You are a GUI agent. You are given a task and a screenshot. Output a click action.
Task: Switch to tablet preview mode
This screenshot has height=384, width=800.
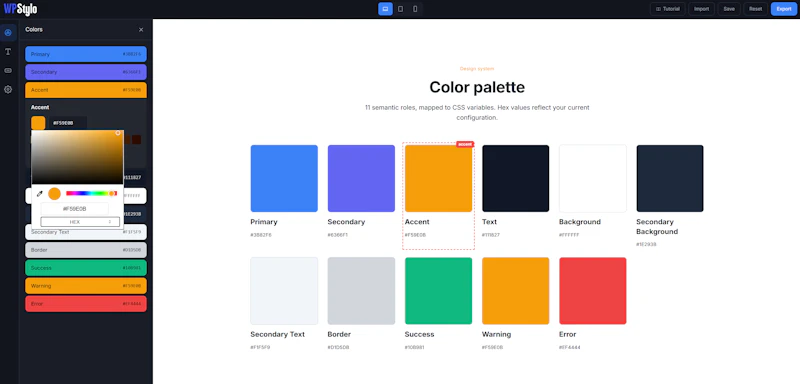[x=401, y=9]
